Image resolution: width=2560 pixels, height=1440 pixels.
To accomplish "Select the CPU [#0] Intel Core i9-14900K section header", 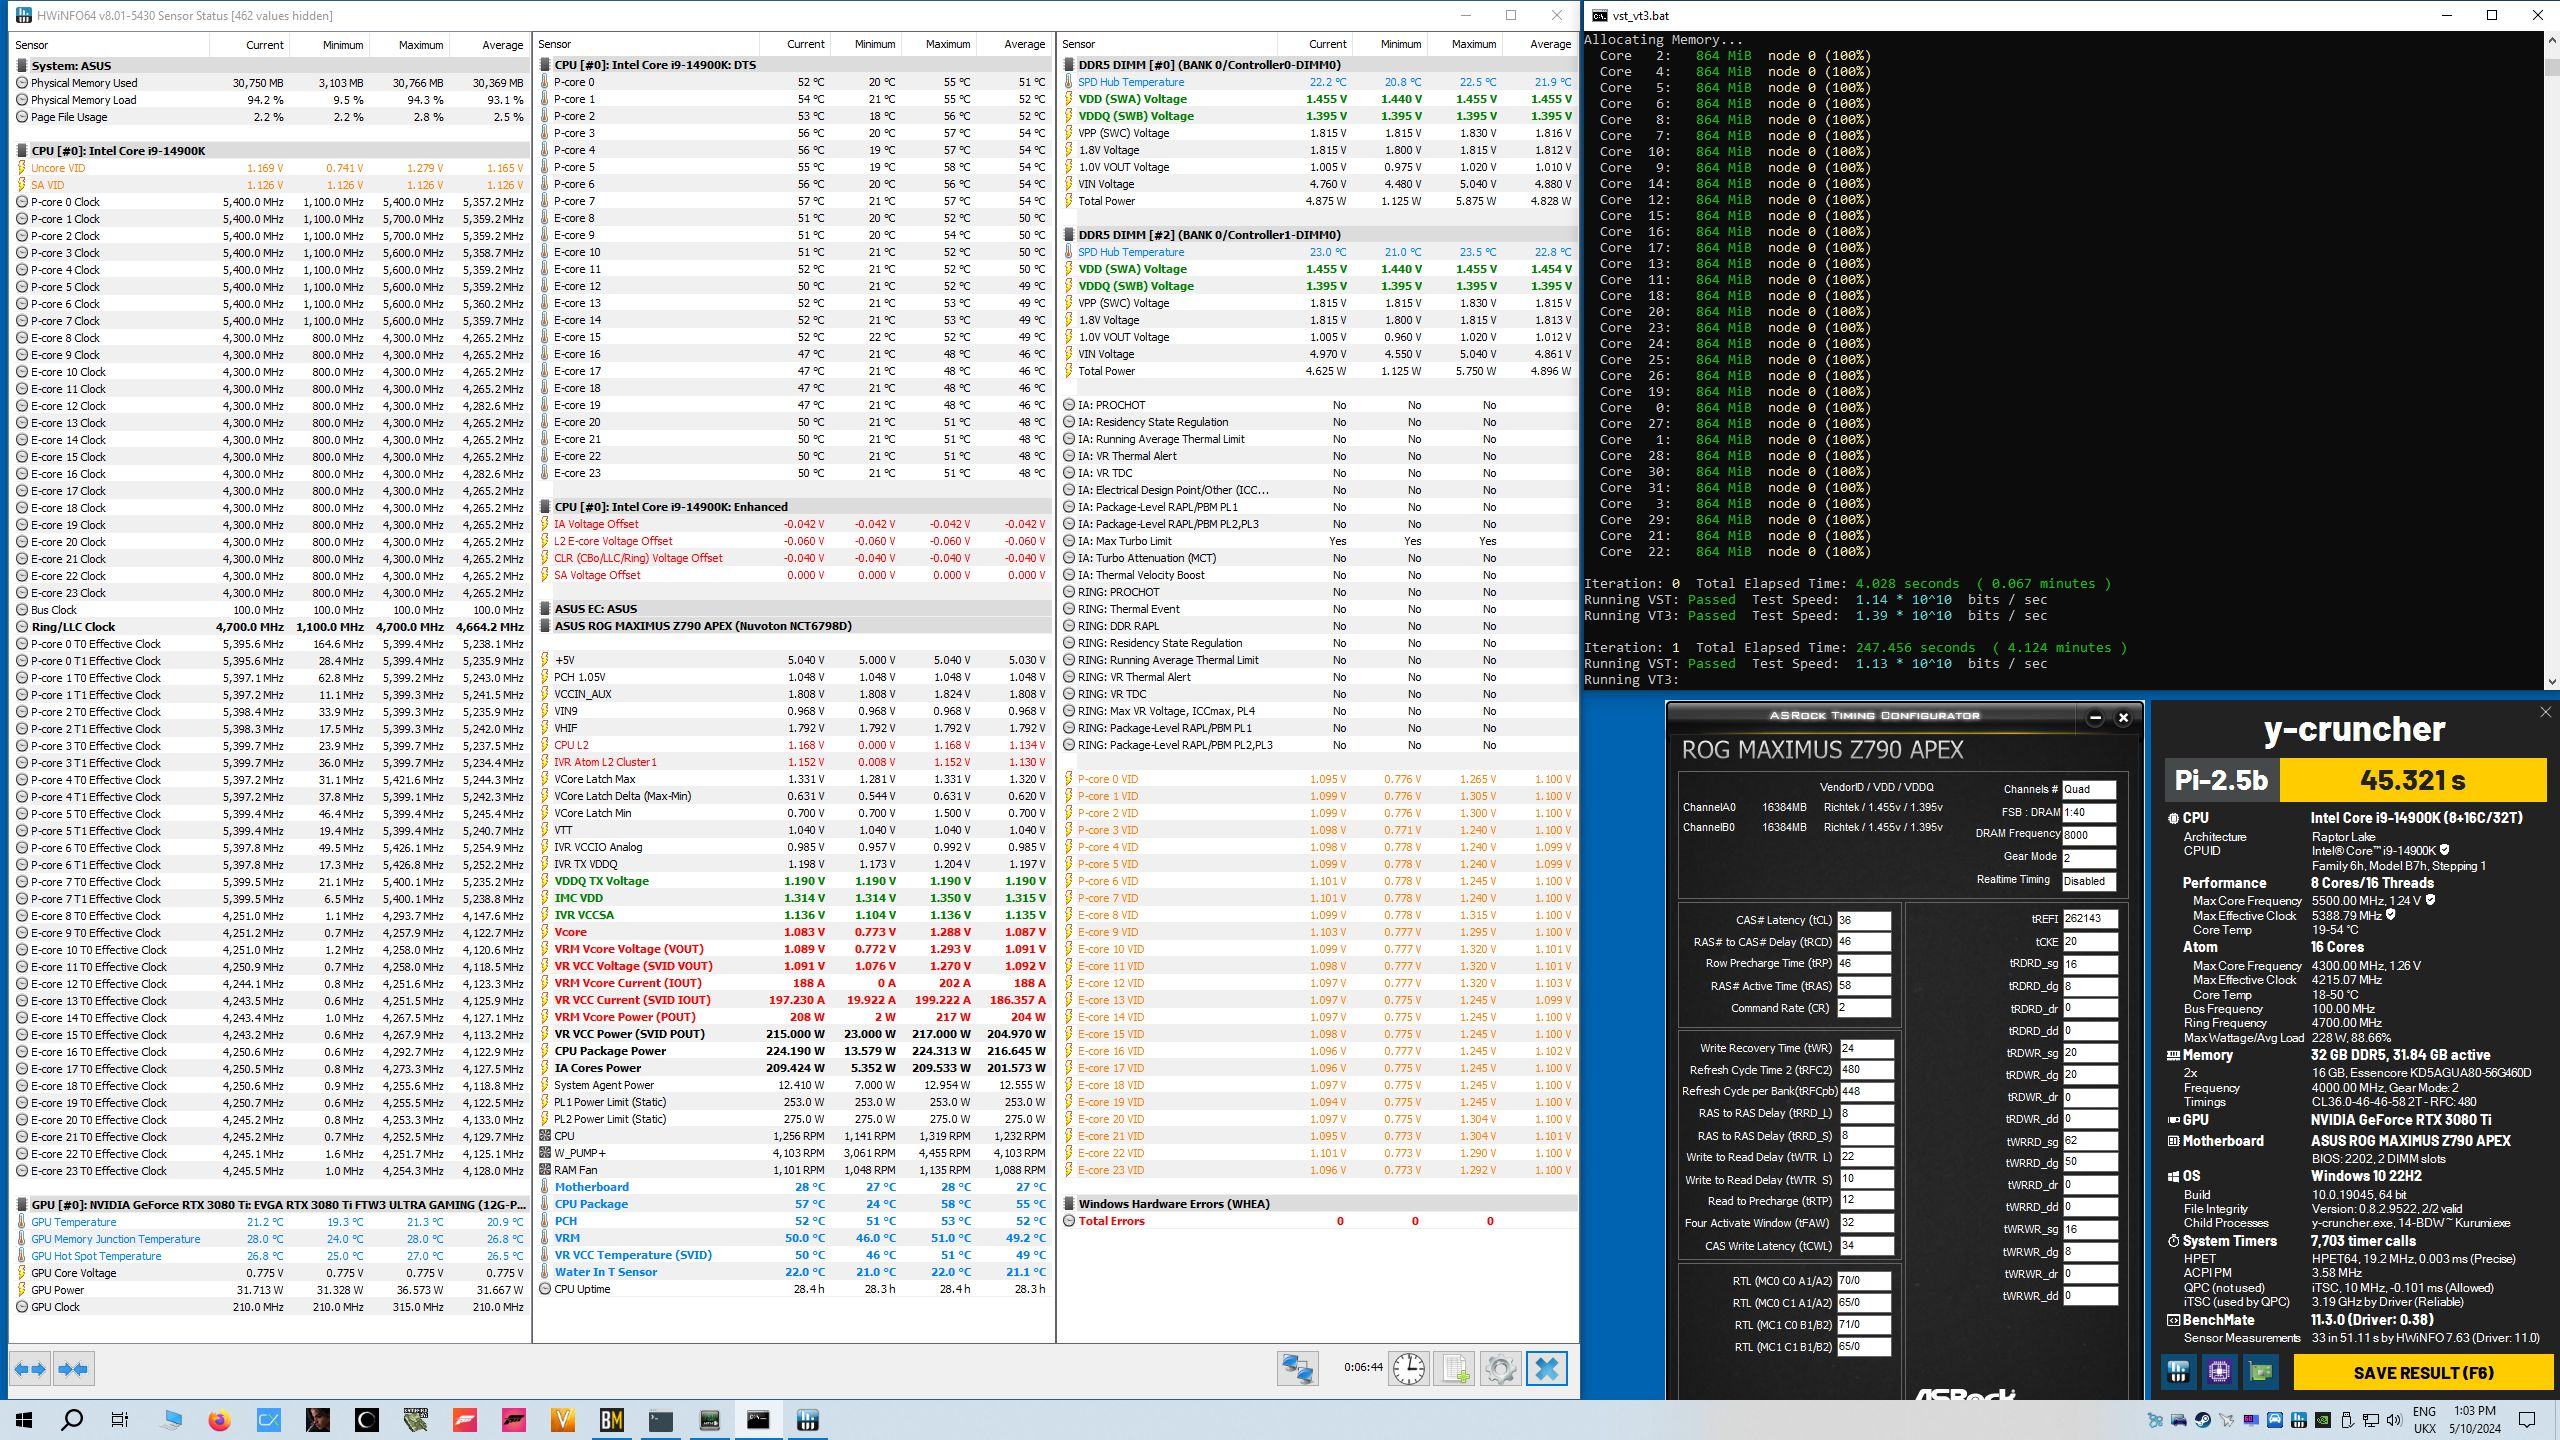I will [118, 151].
